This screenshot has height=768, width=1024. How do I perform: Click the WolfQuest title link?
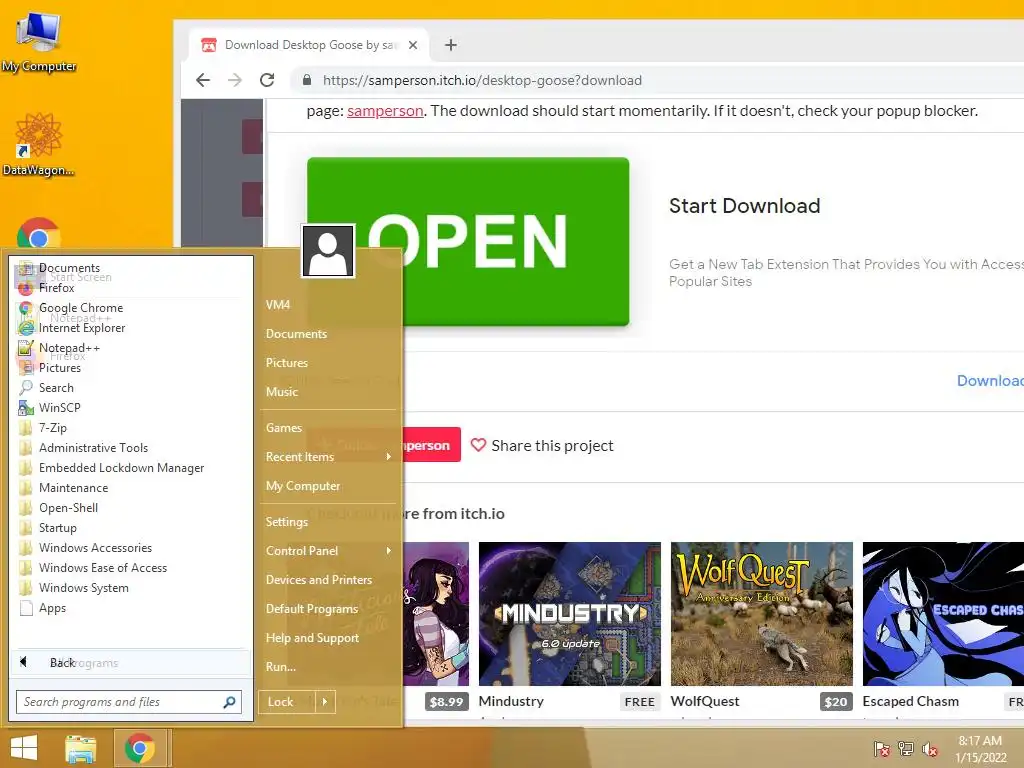point(705,701)
